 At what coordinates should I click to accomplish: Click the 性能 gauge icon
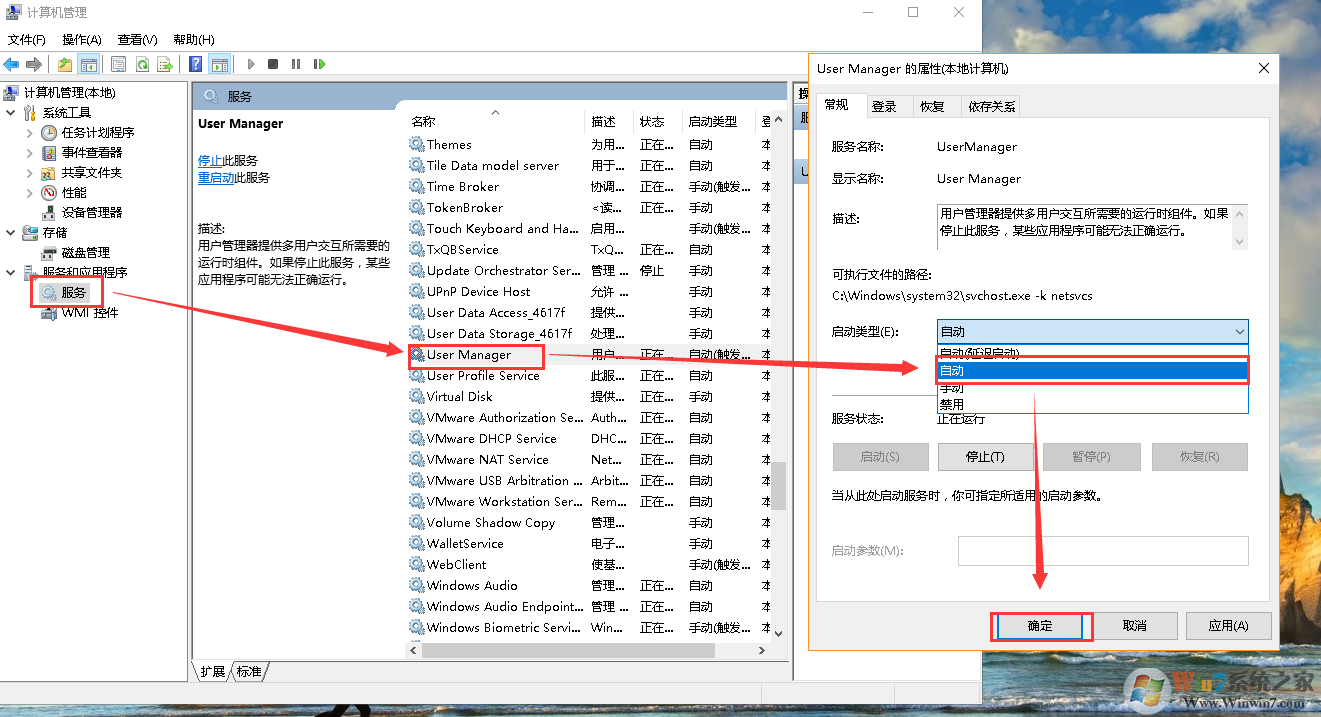coord(49,193)
